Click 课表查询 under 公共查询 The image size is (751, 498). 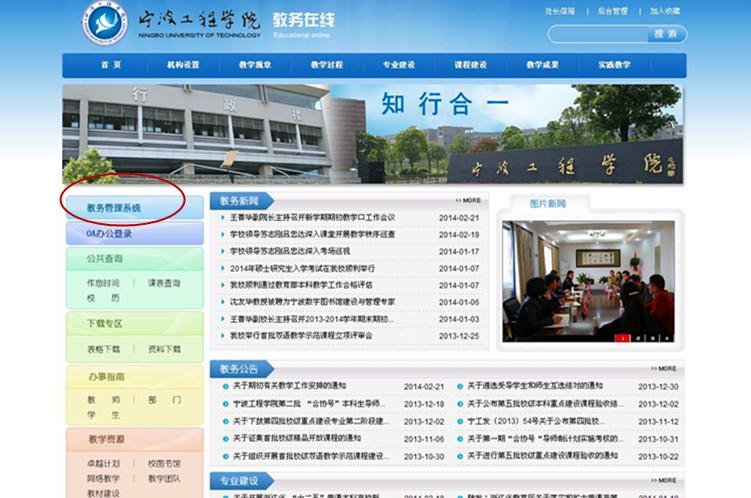(164, 283)
